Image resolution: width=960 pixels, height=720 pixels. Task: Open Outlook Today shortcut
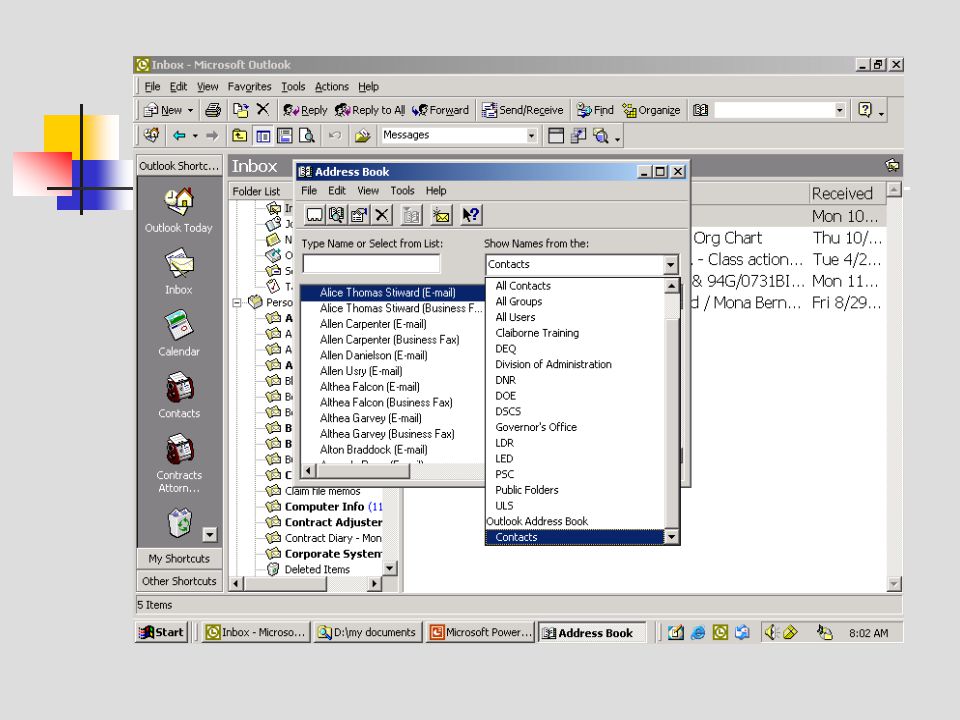(179, 210)
